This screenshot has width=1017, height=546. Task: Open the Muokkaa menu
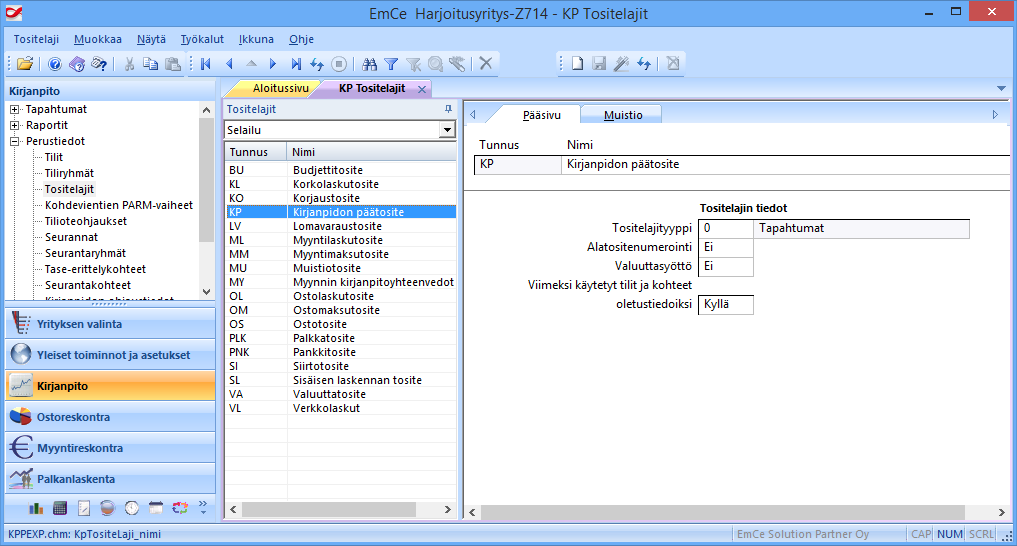coord(98,39)
